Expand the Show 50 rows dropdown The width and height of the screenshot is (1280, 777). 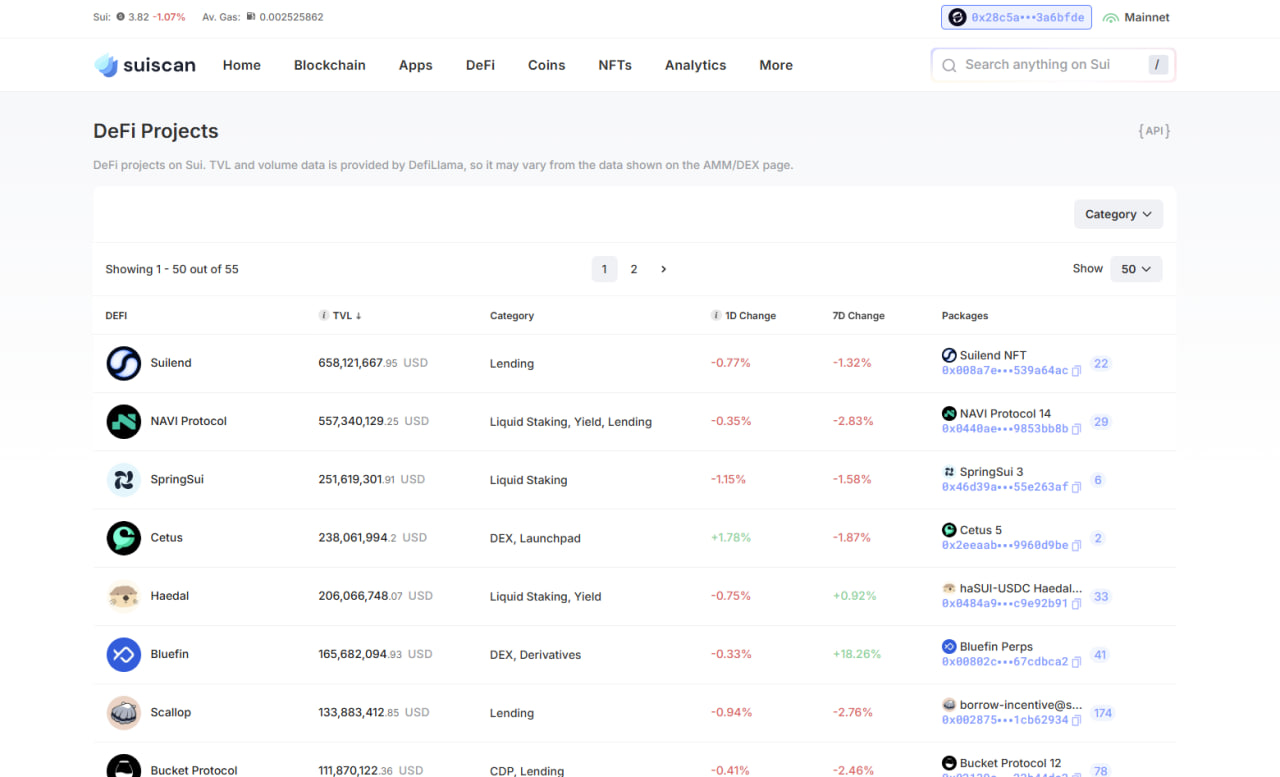1136,269
